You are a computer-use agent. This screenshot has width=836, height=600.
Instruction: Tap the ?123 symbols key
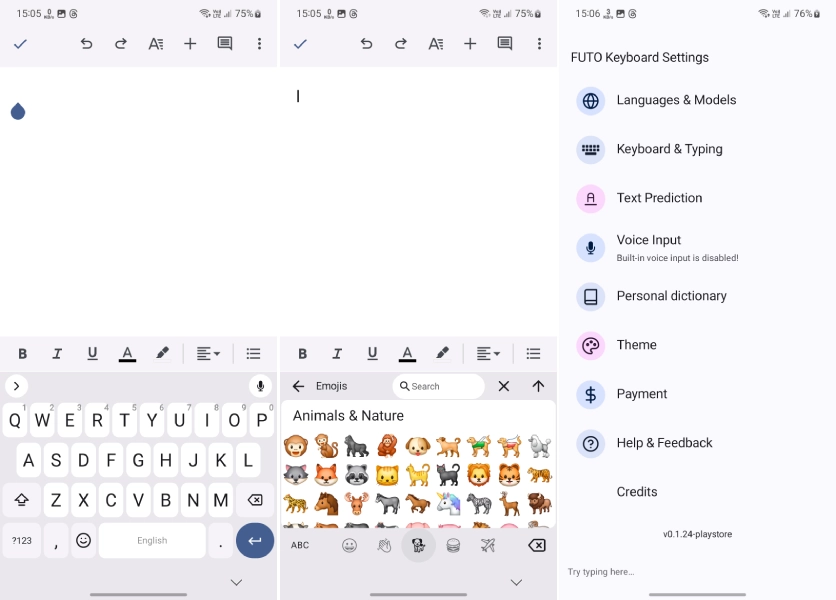21,540
